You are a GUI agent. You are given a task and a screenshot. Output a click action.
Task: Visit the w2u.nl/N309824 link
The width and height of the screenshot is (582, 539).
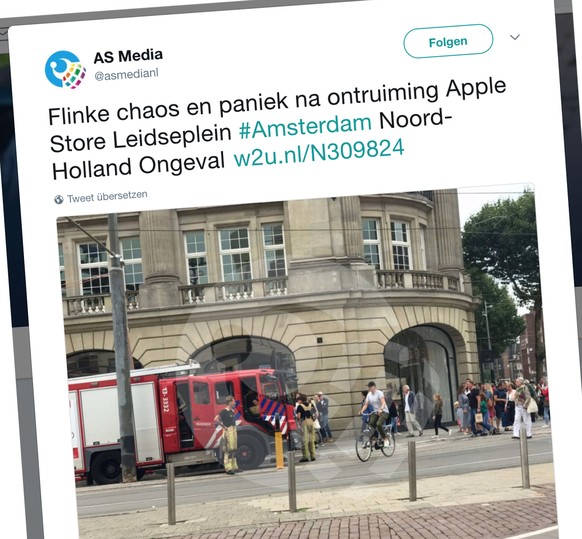point(318,154)
